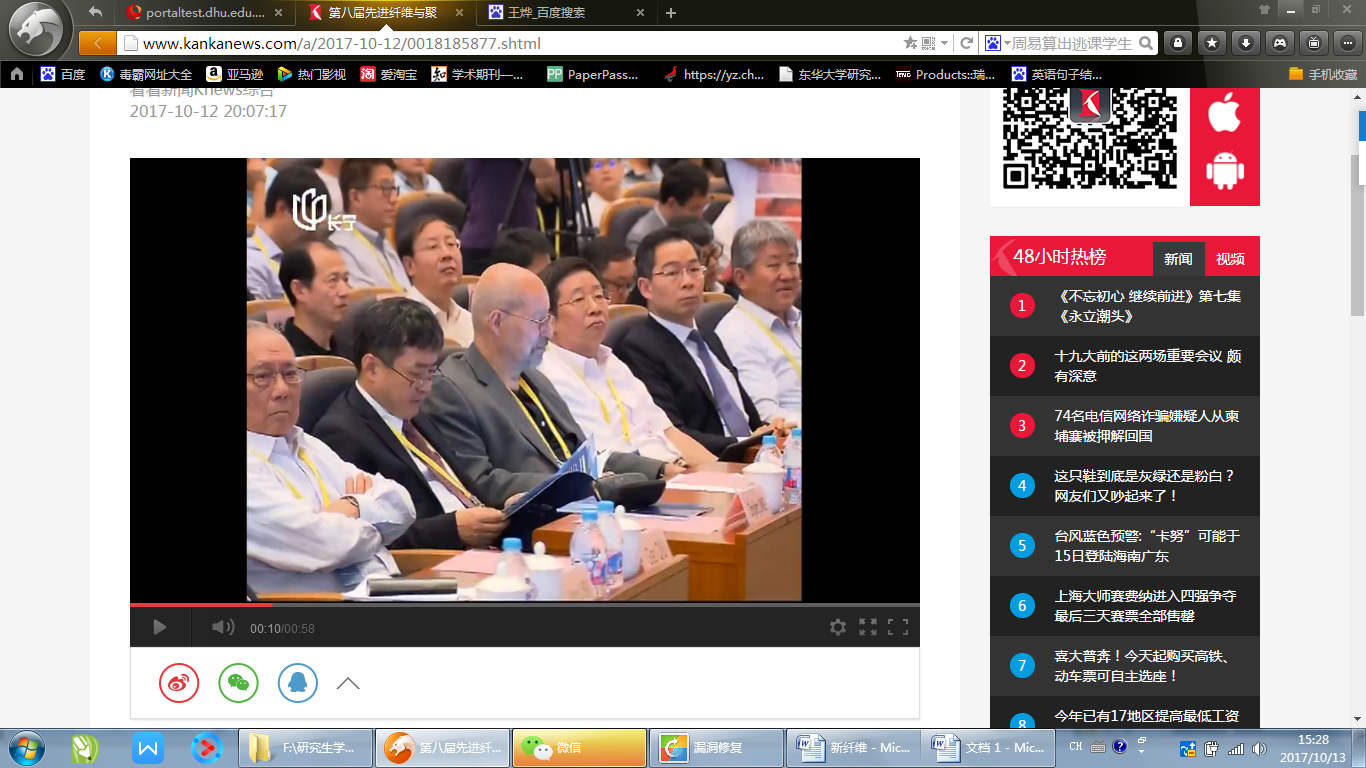1366x768 pixels.
Task: Share the video via WeChat icon
Action: [238, 683]
